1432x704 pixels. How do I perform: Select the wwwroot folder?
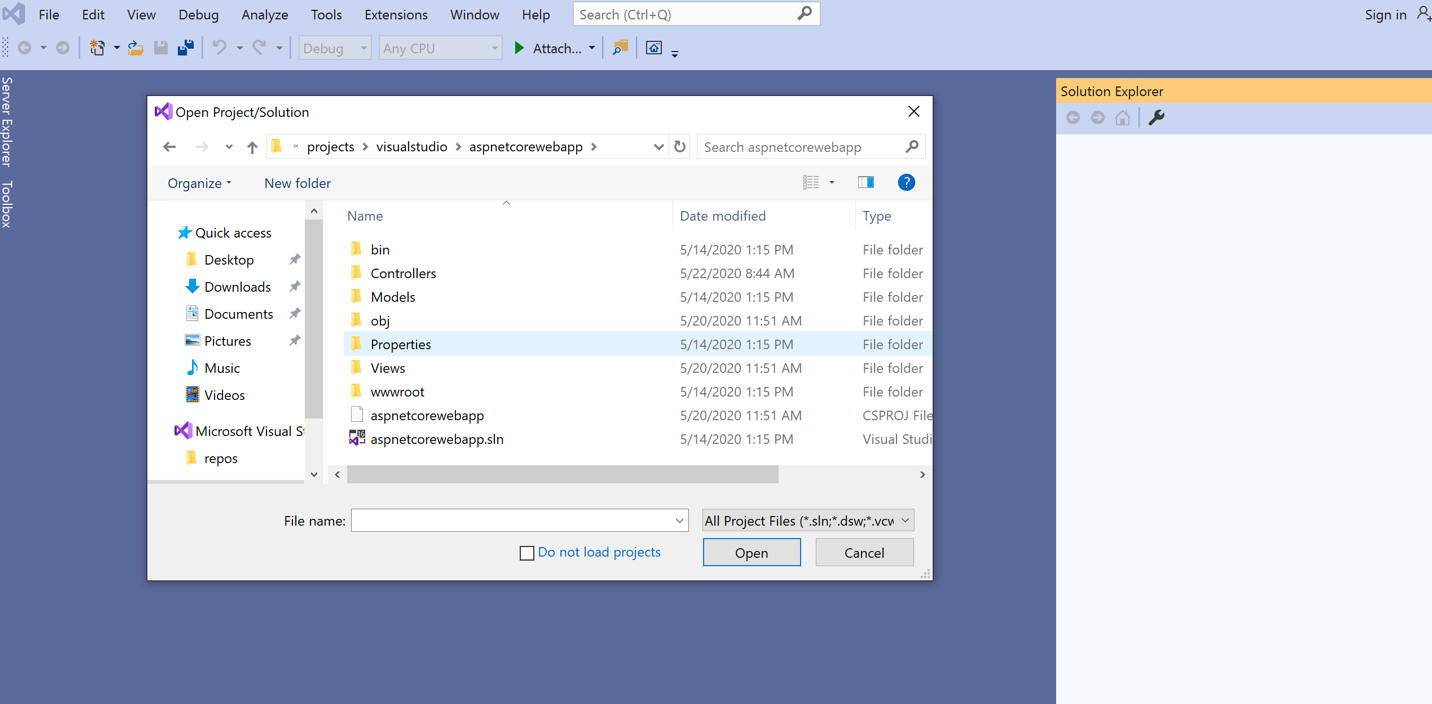click(x=397, y=392)
